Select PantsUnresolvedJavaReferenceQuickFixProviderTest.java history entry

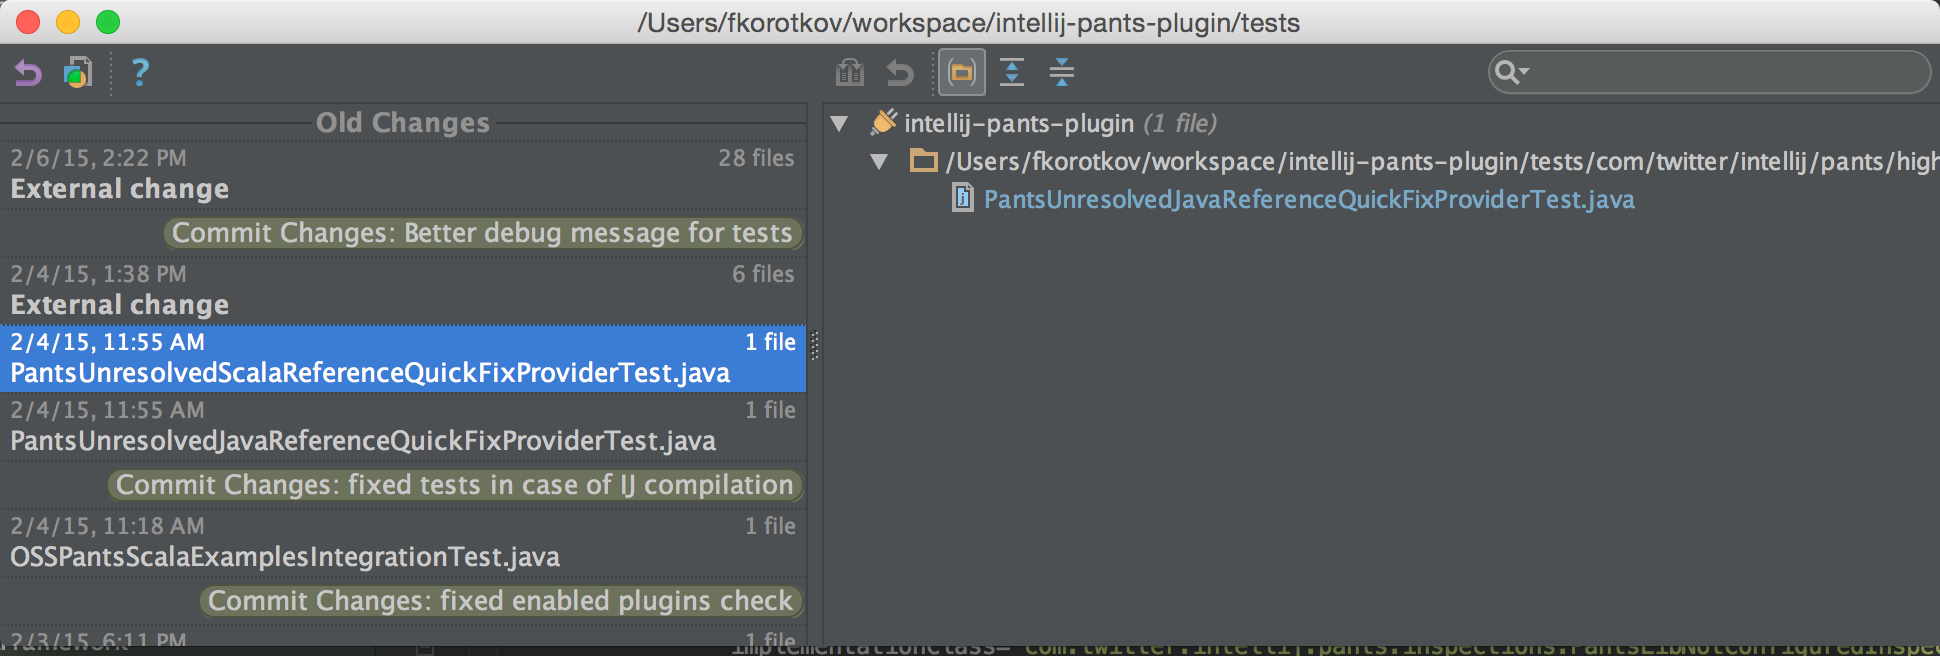403,426
